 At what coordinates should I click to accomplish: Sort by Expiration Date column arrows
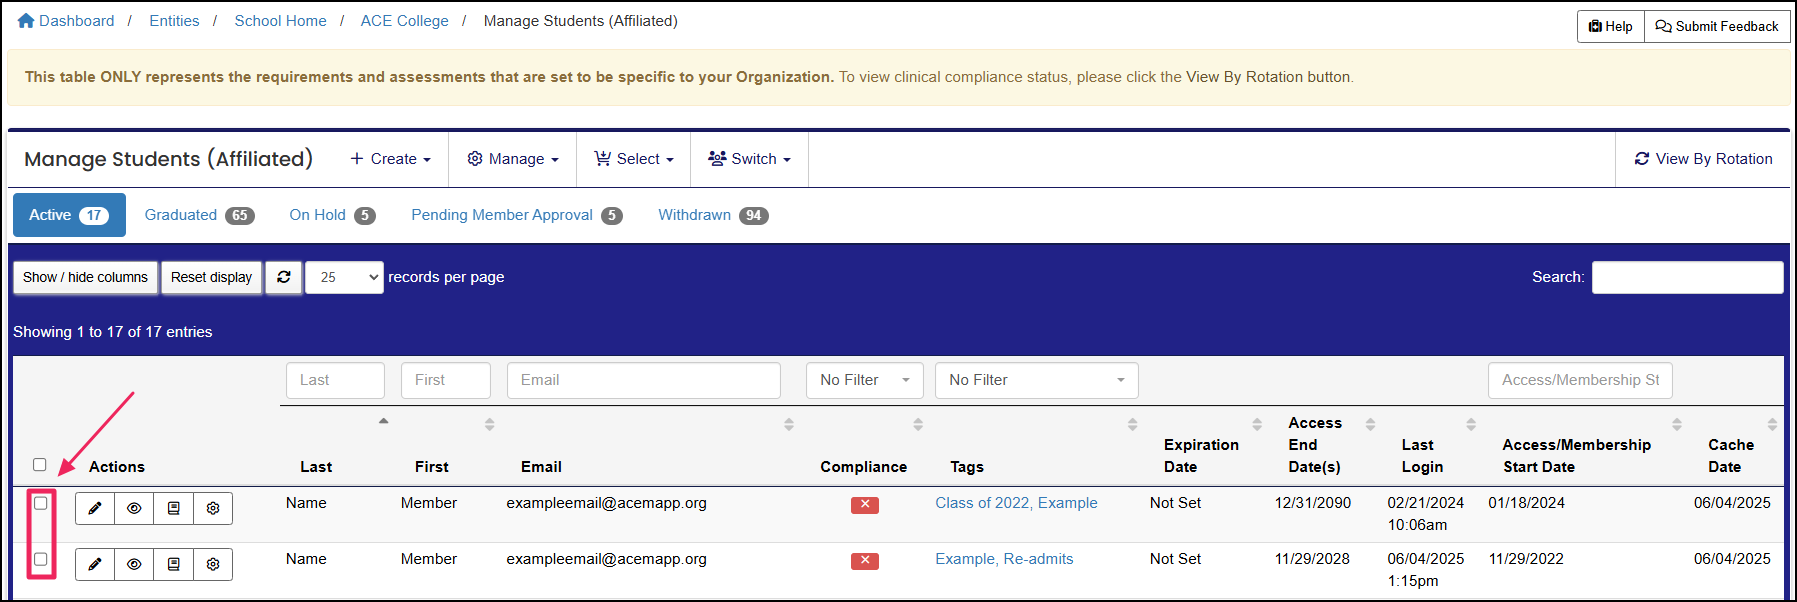1257,424
